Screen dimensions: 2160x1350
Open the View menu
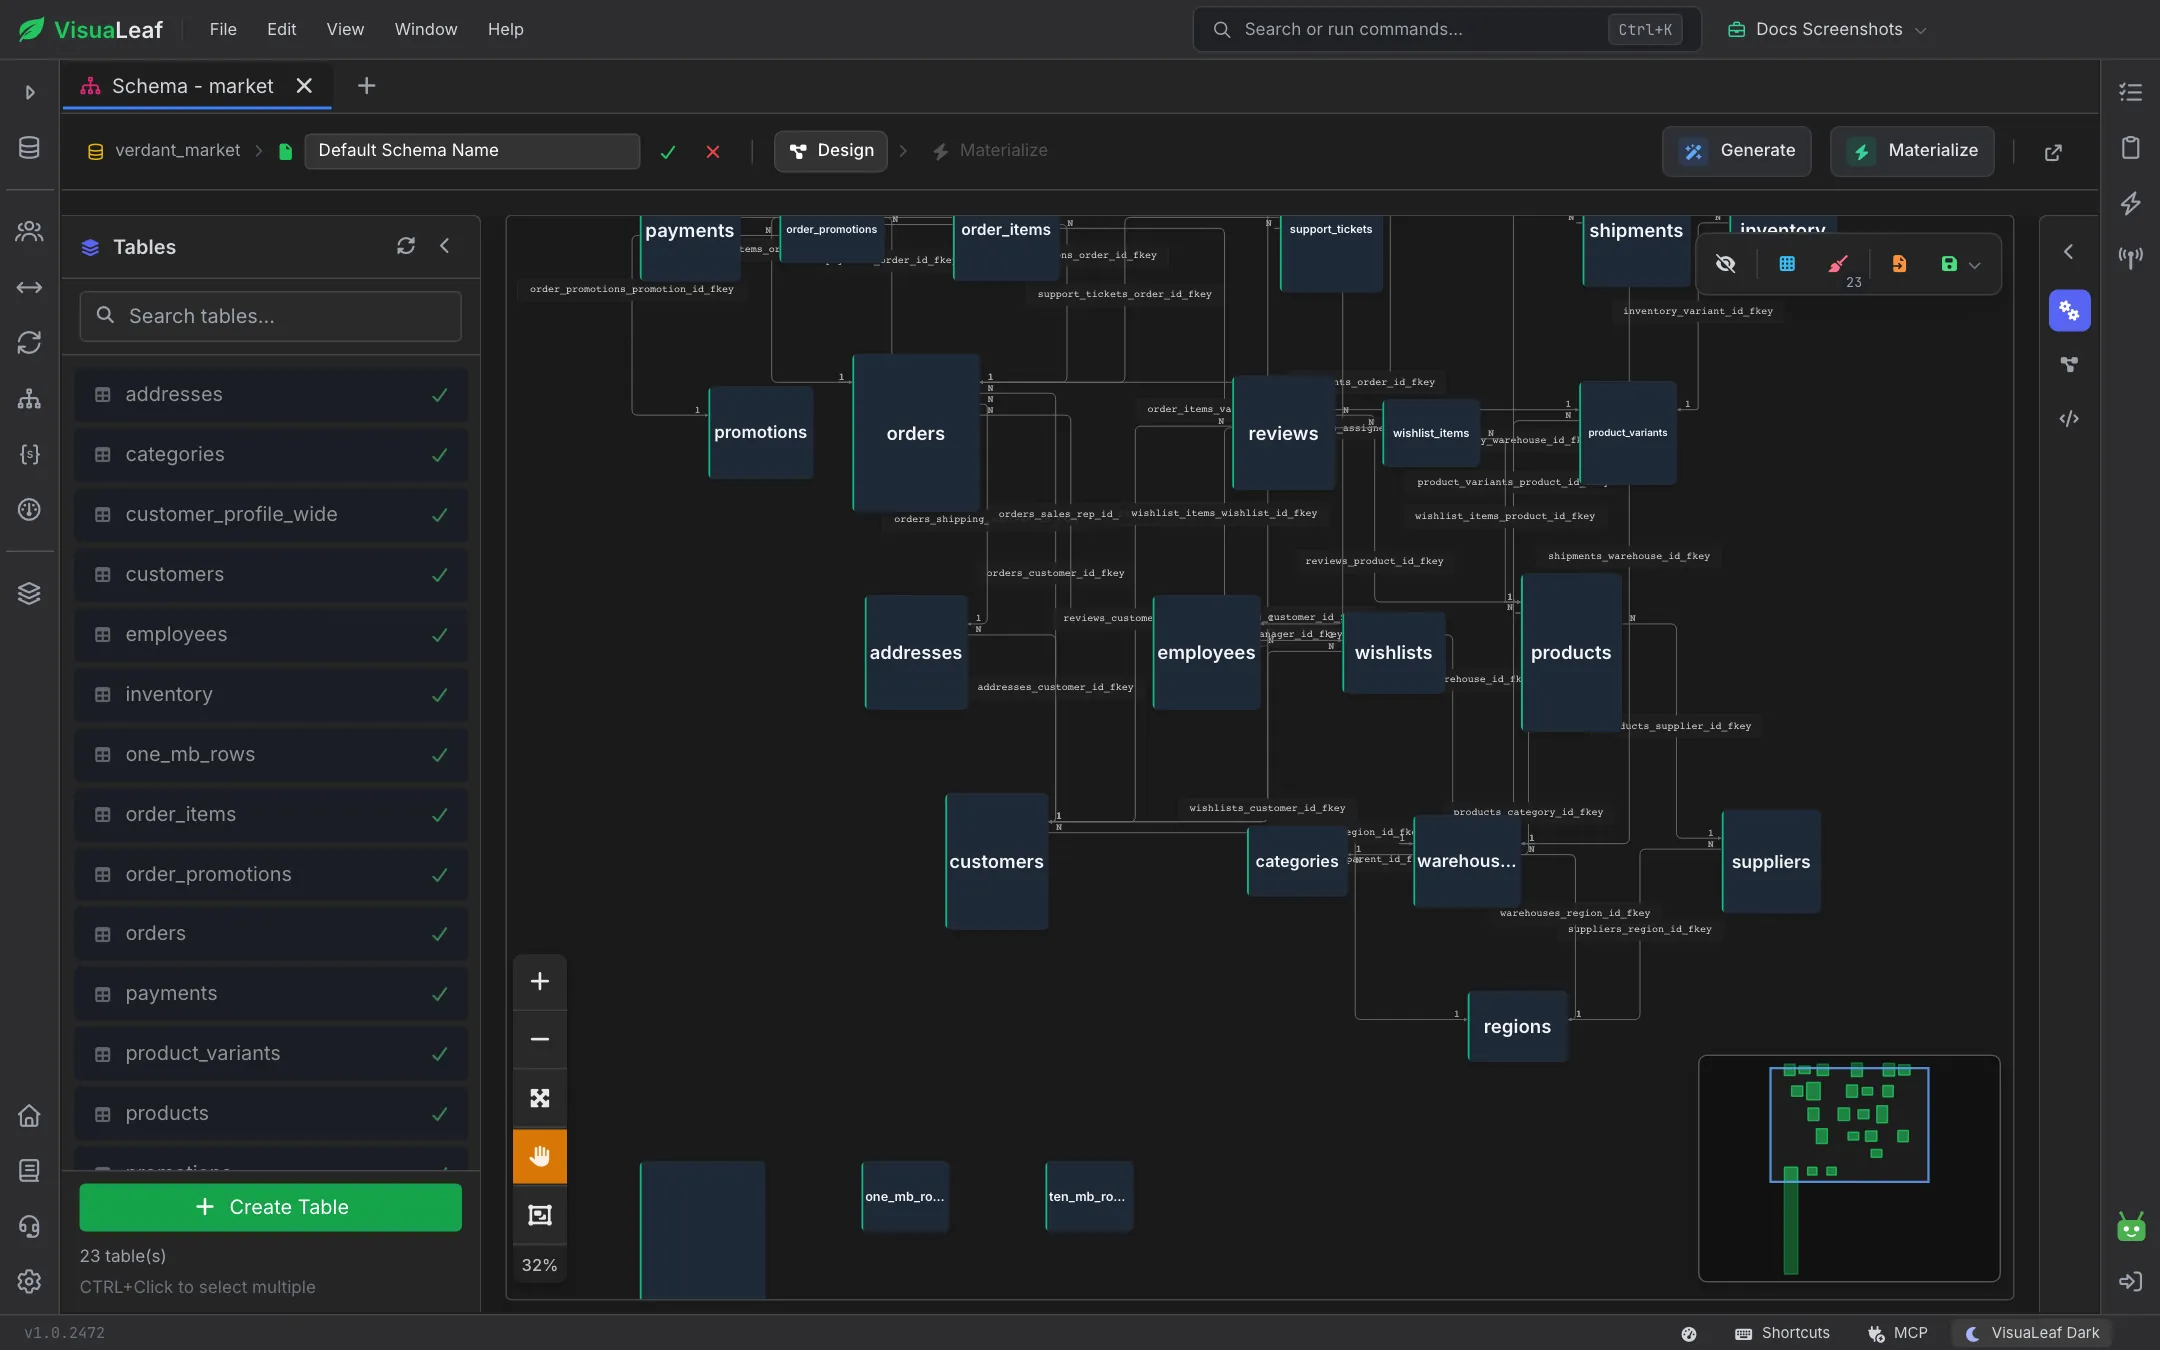pyautogui.click(x=345, y=29)
